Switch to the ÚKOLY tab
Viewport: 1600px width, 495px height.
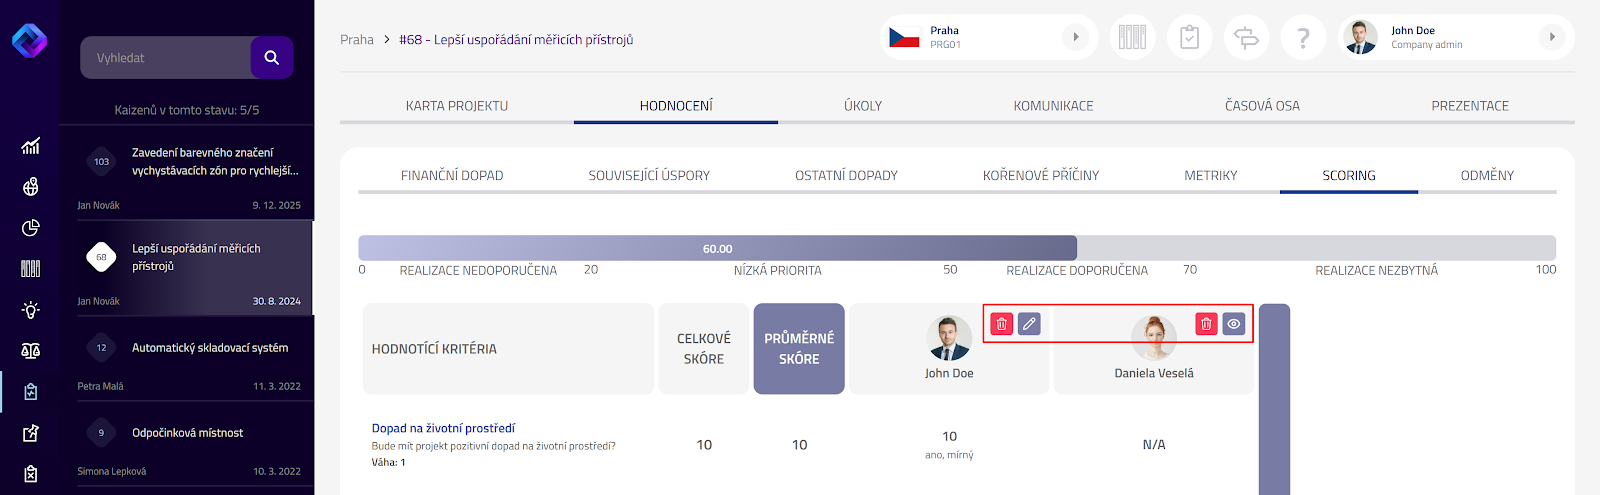click(x=863, y=106)
